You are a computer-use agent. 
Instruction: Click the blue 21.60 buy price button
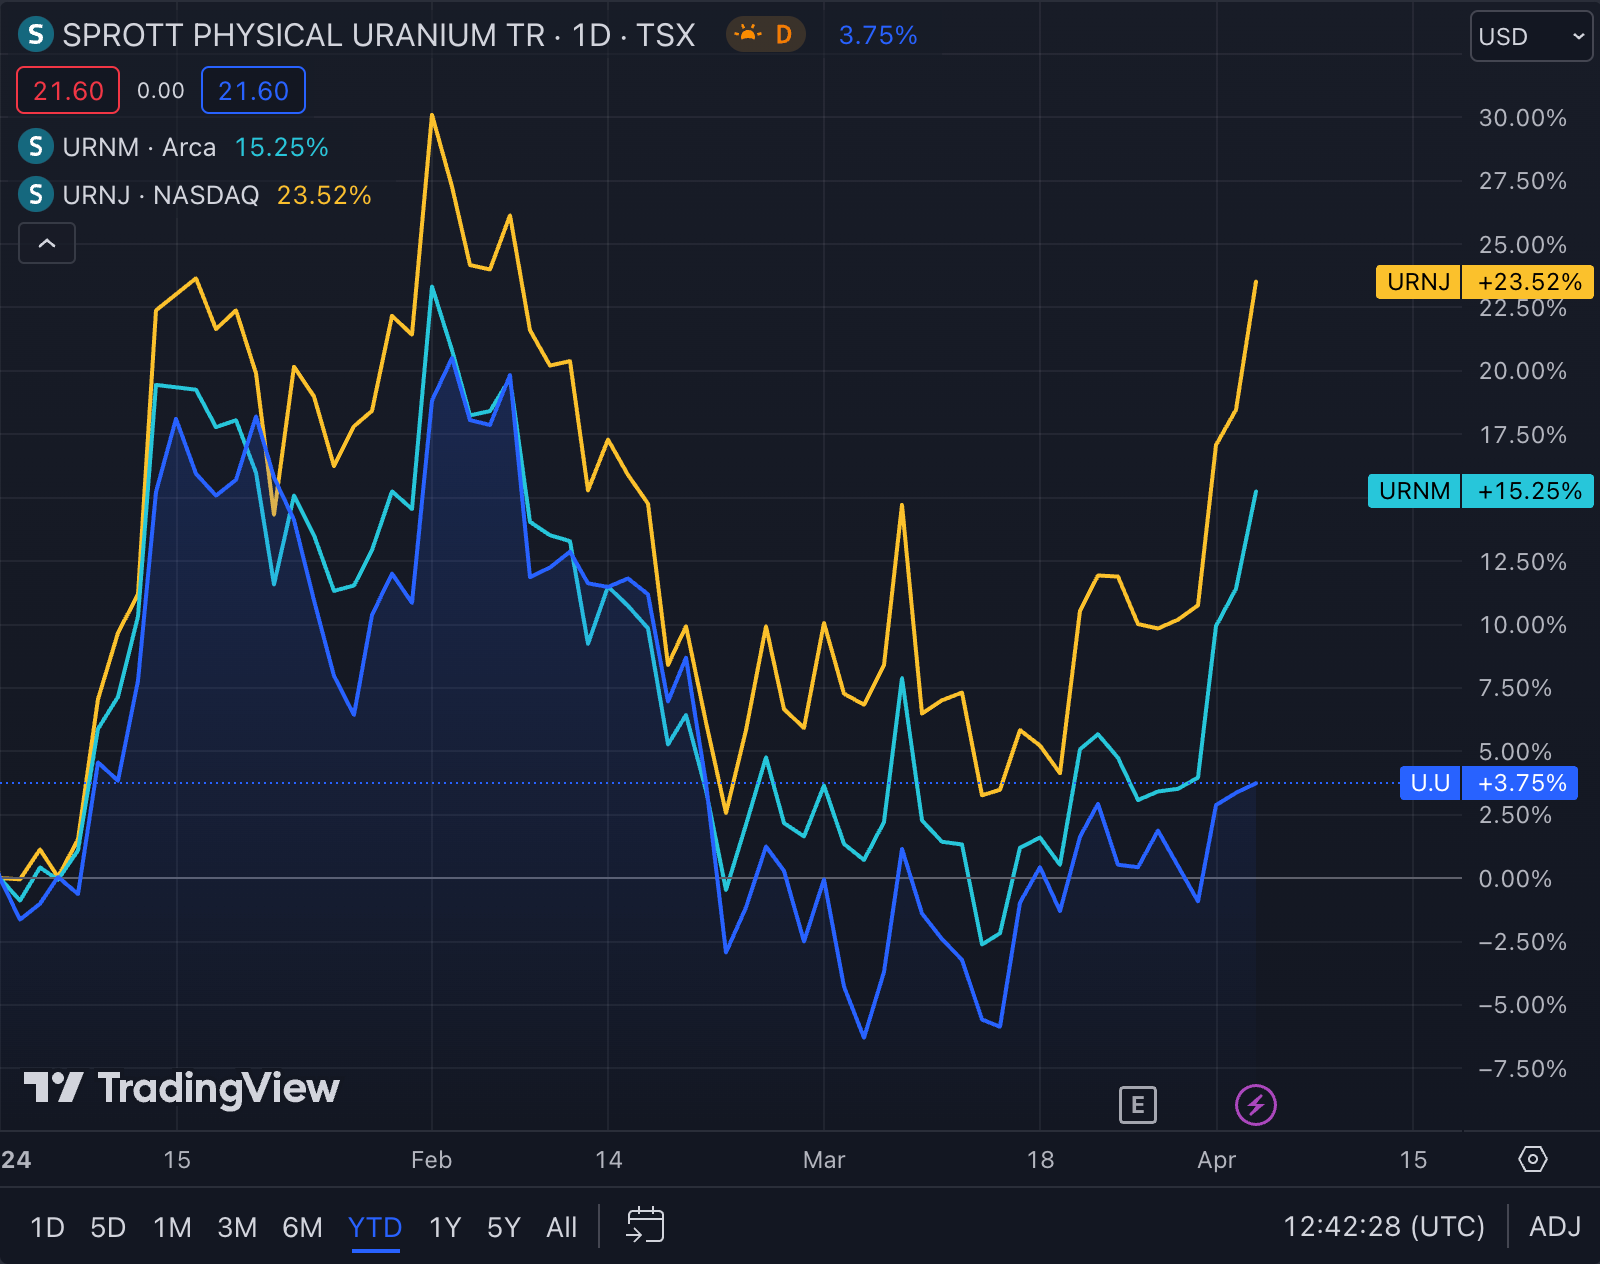coord(253,91)
